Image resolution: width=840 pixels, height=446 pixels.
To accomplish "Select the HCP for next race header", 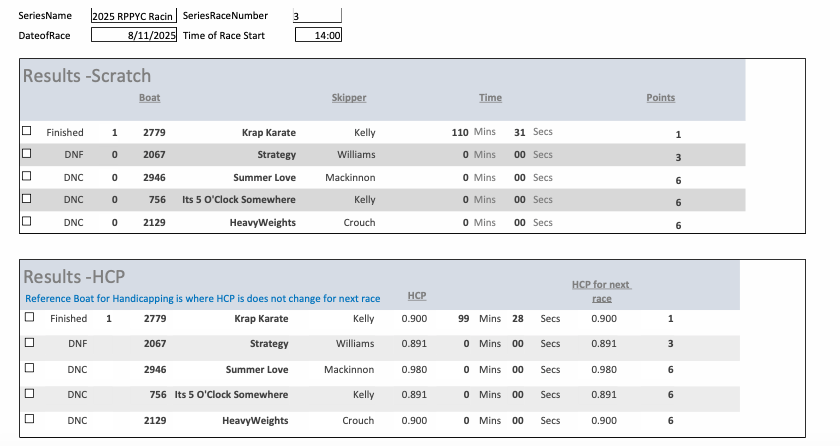I will coord(601,291).
